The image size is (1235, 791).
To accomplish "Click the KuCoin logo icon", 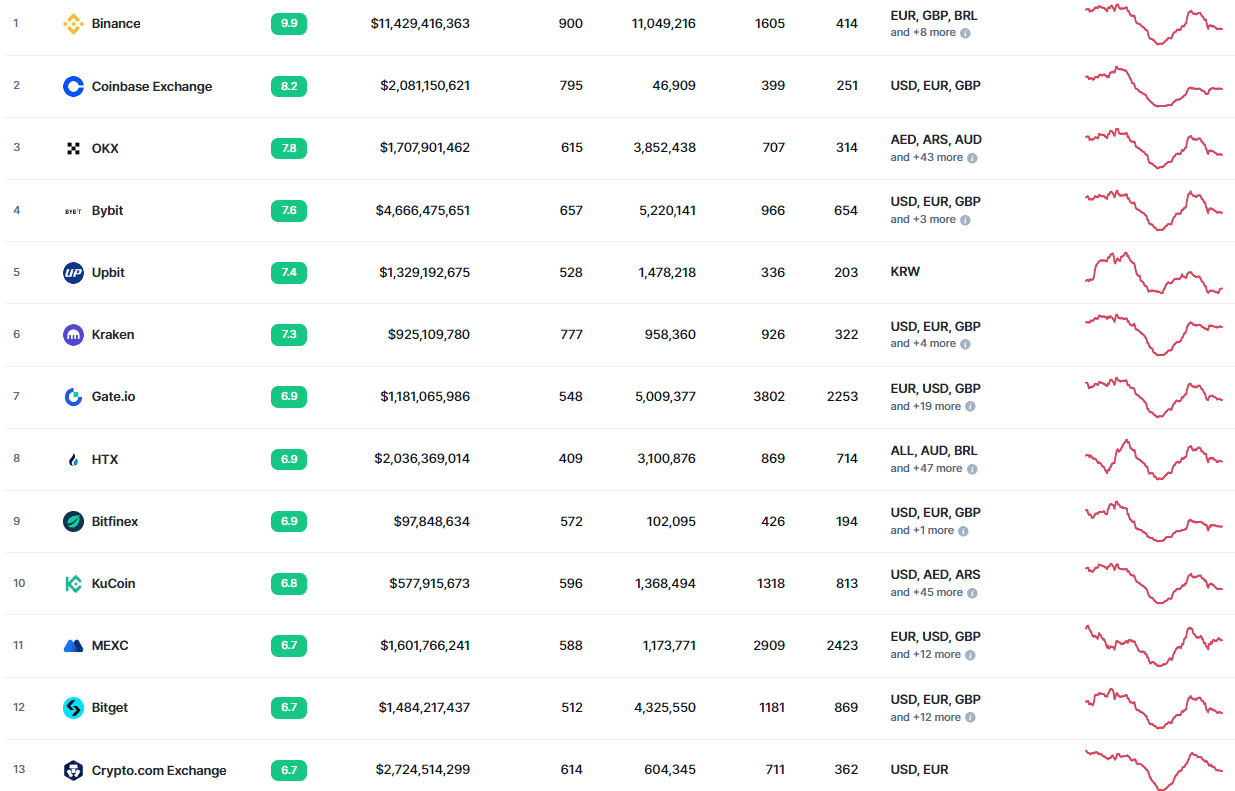I will click(73, 583).
